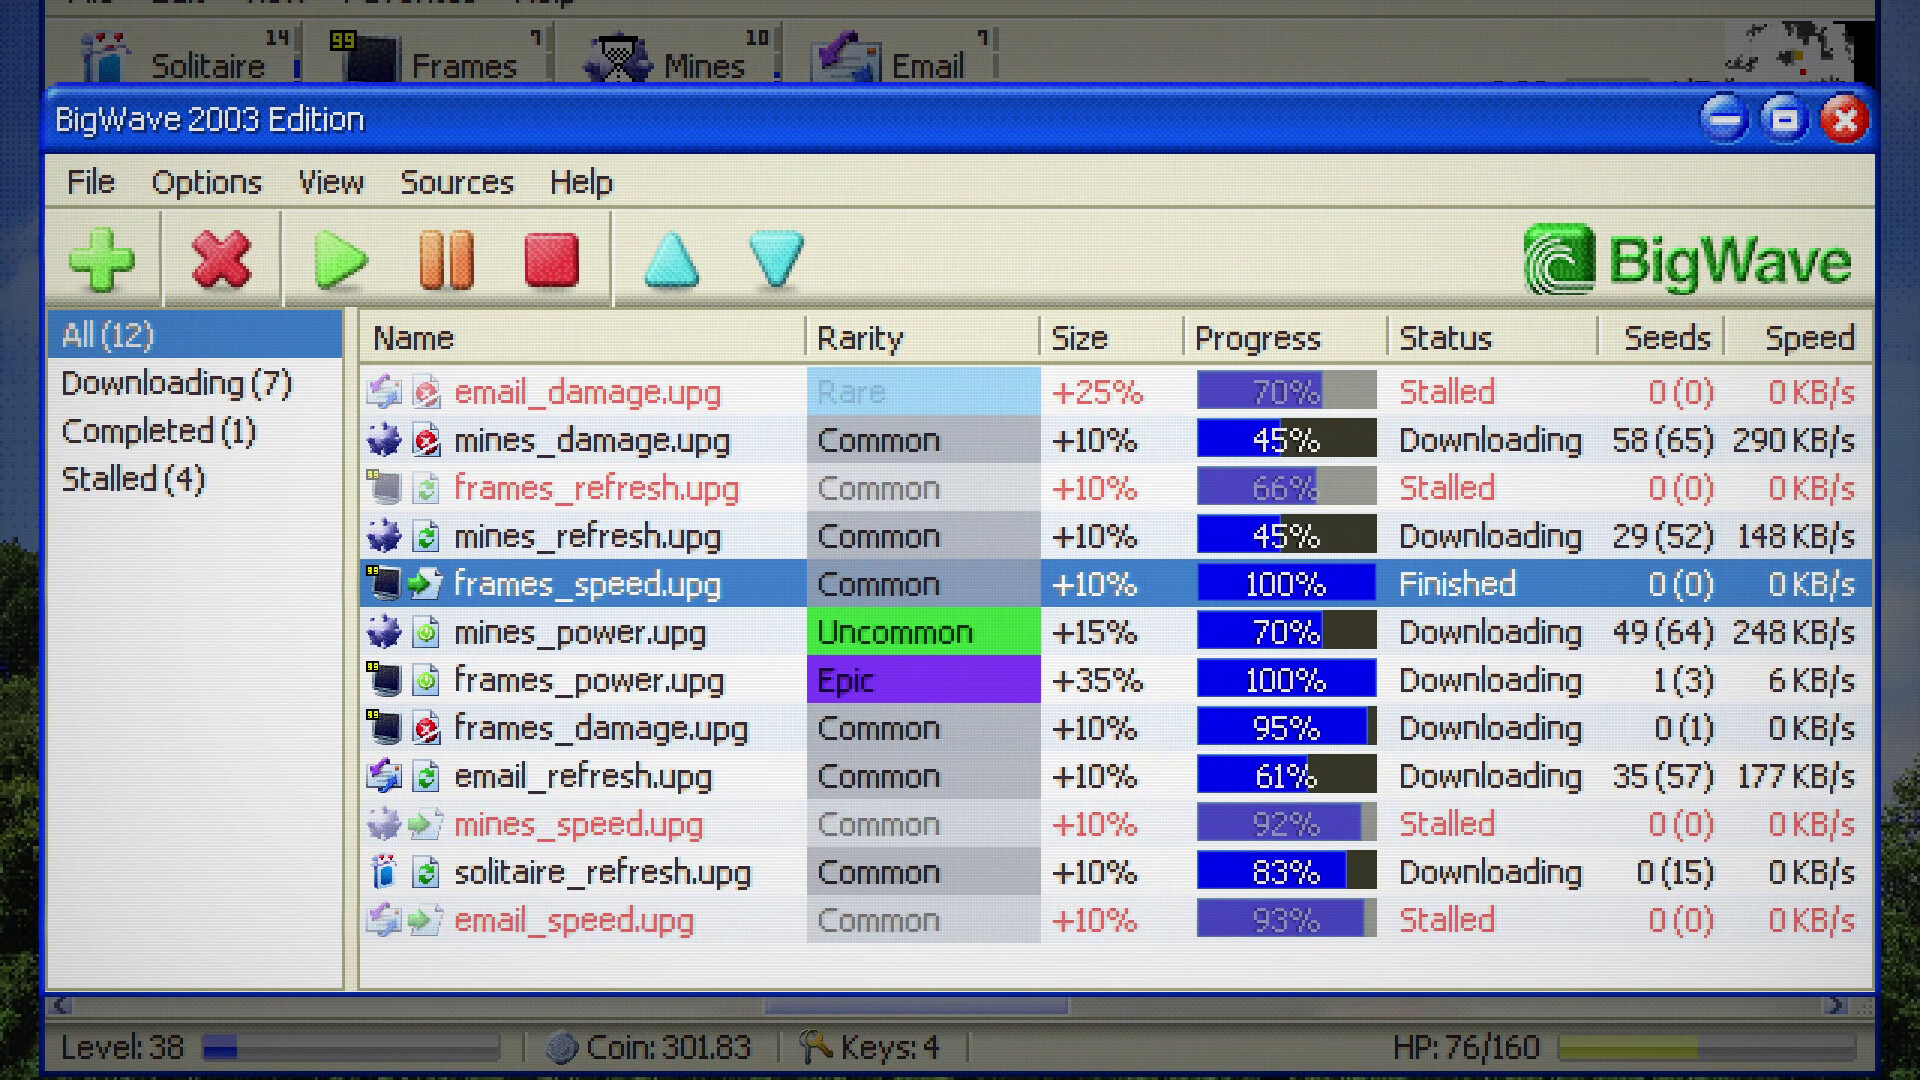This screenshot has width=1920, height=1080.
Task: Click the solitaire icon on solitaire_refresh.upg row
Action: (384, 872)
